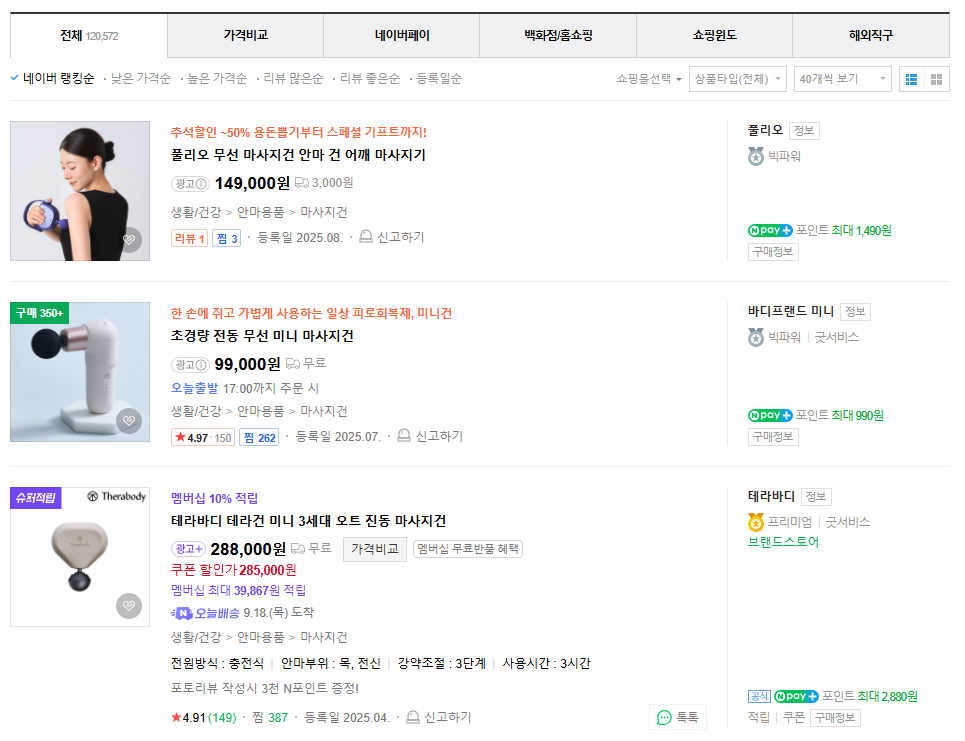Switch to 해외직구 tab
This screenshot has width=965, height=741.
[871, 36]
